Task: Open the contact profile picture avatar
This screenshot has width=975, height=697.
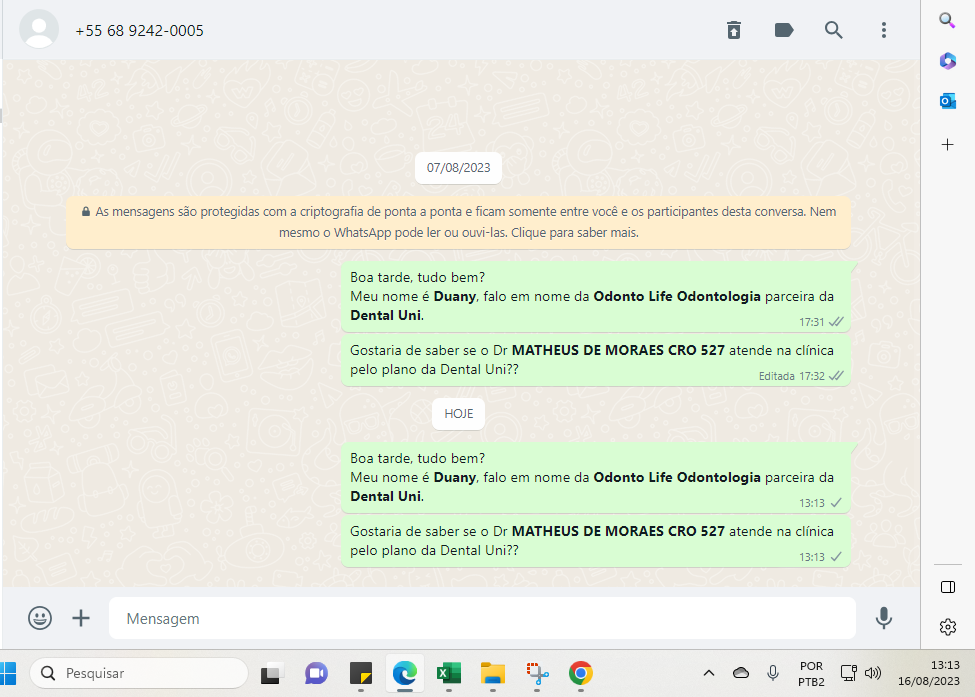Action: [39, 29]
